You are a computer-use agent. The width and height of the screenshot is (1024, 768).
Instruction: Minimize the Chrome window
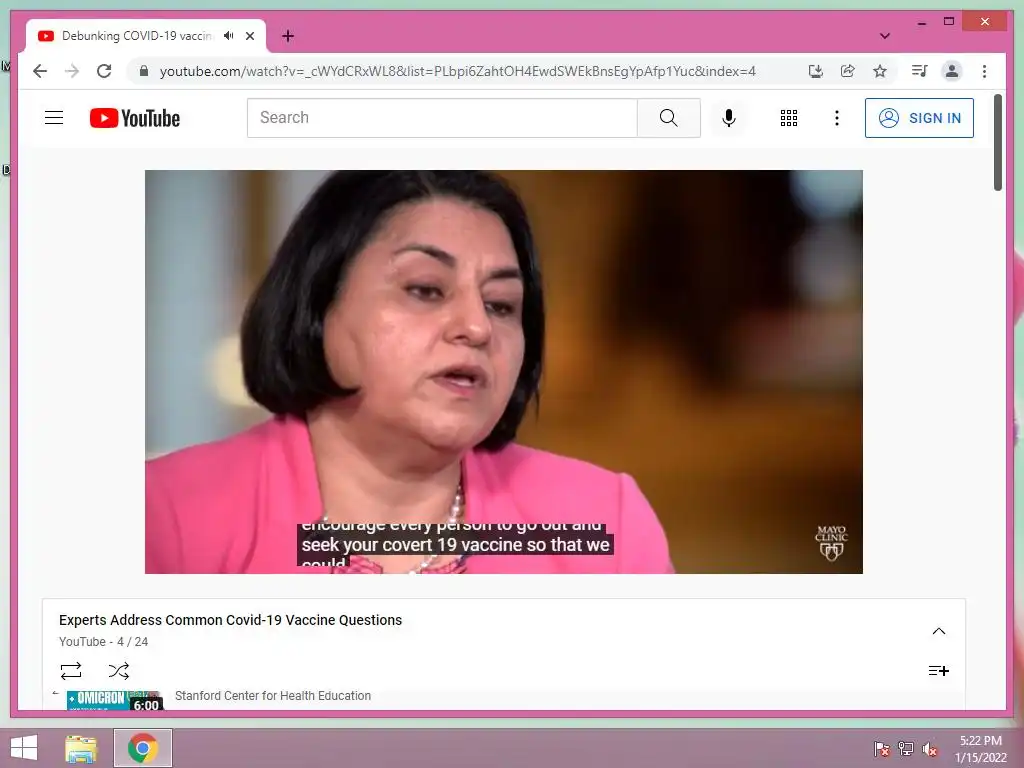click(x=921, y=22)
